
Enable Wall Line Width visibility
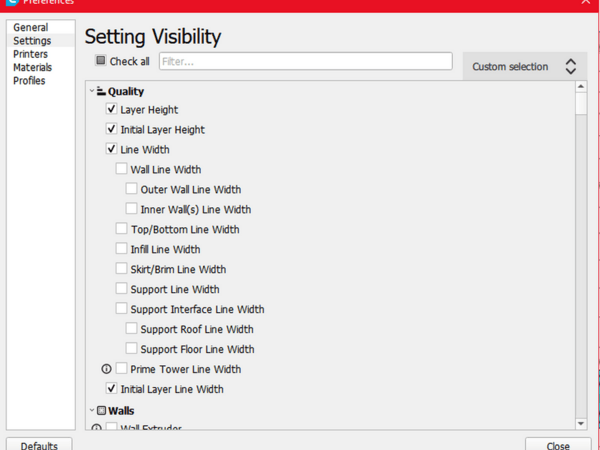click(122, 170)
